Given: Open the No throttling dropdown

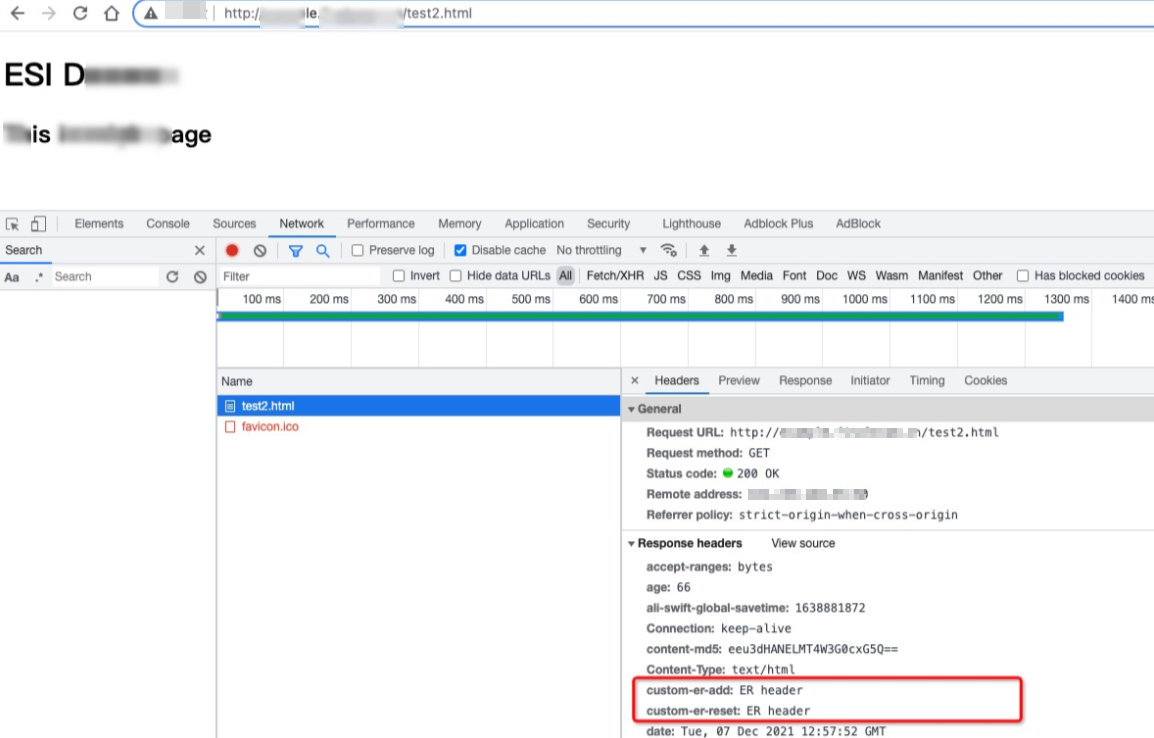Looking at the screenshot, I should (x=601, y=250).
